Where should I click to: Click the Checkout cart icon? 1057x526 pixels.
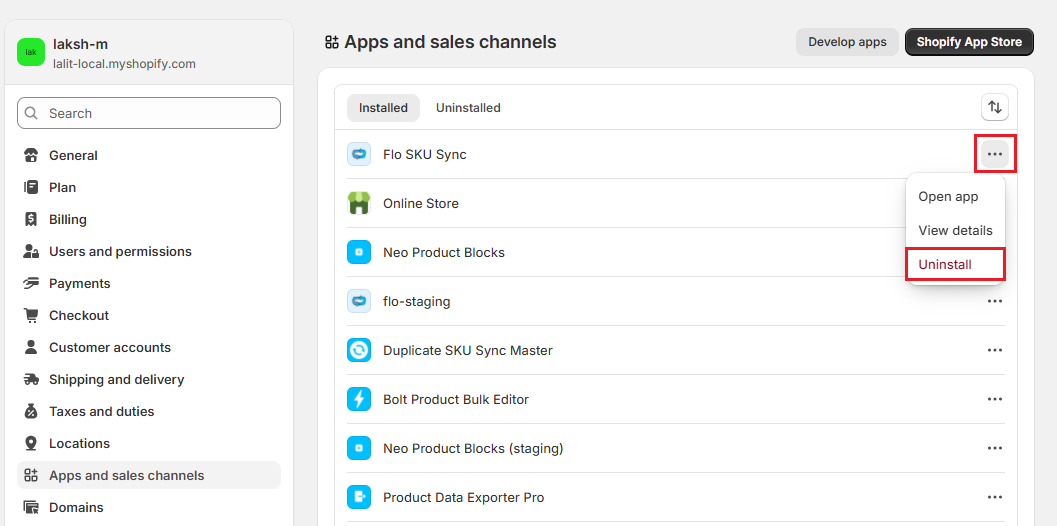tap(30, 316)
